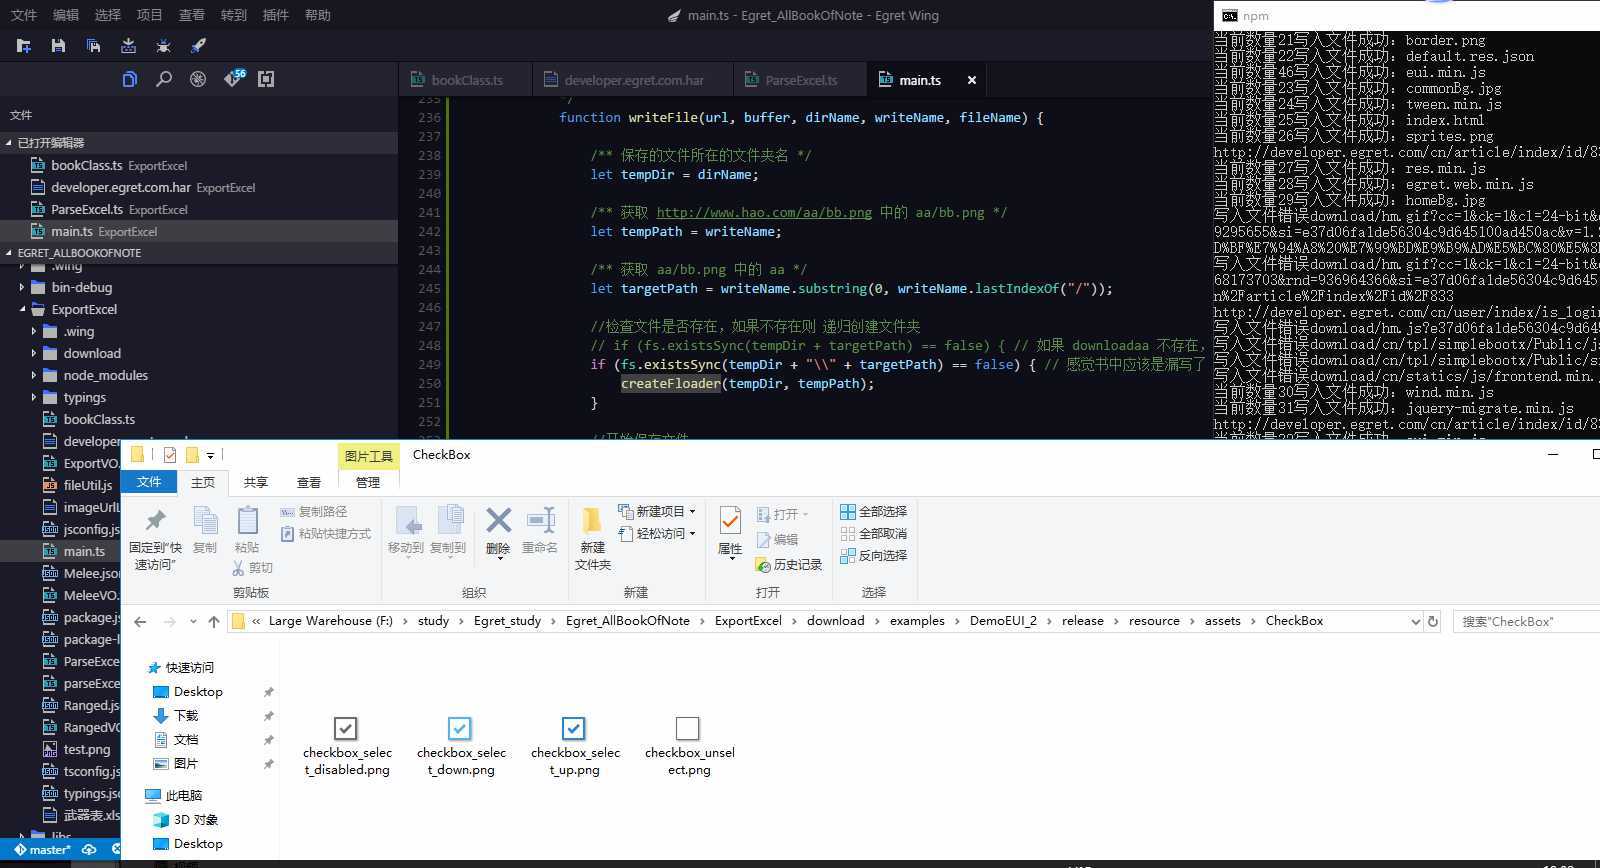Open the search view magnifier icon

[164, 79]
